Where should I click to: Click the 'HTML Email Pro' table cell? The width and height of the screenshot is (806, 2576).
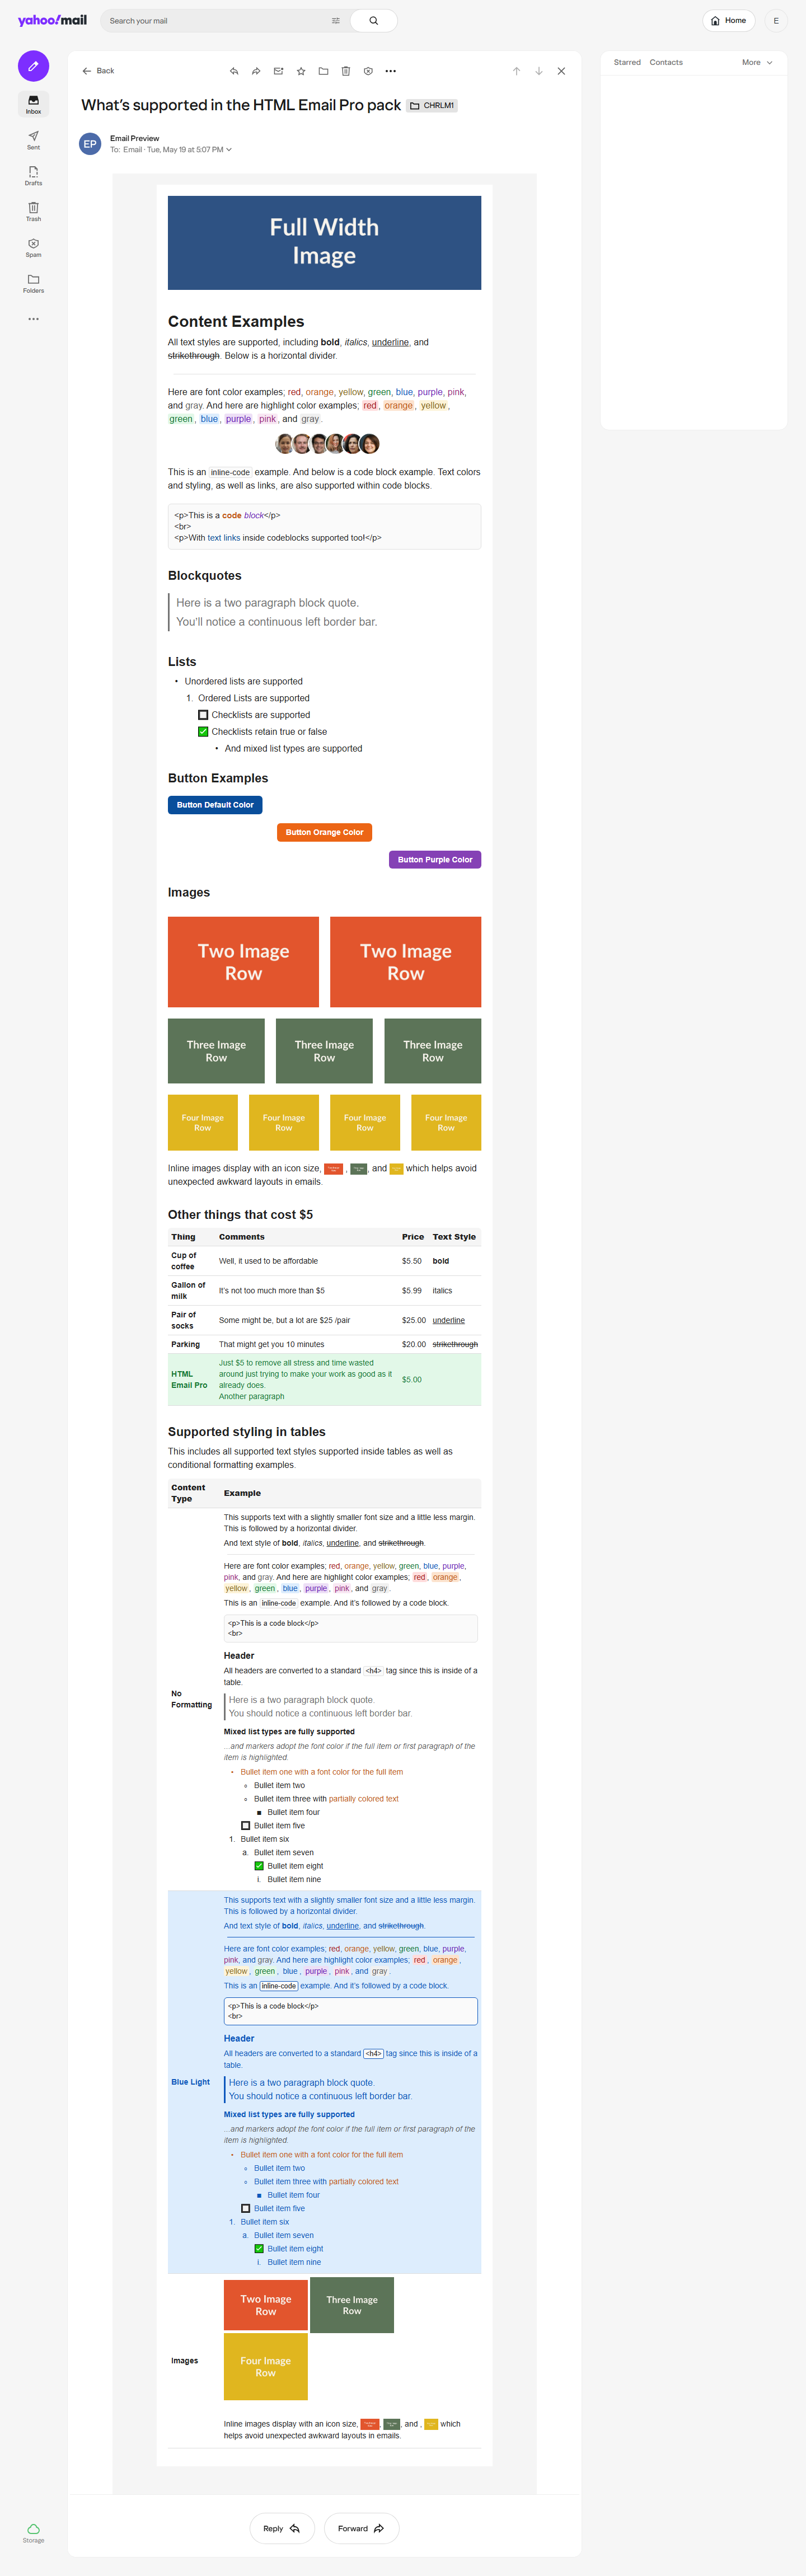[192, 1380]
